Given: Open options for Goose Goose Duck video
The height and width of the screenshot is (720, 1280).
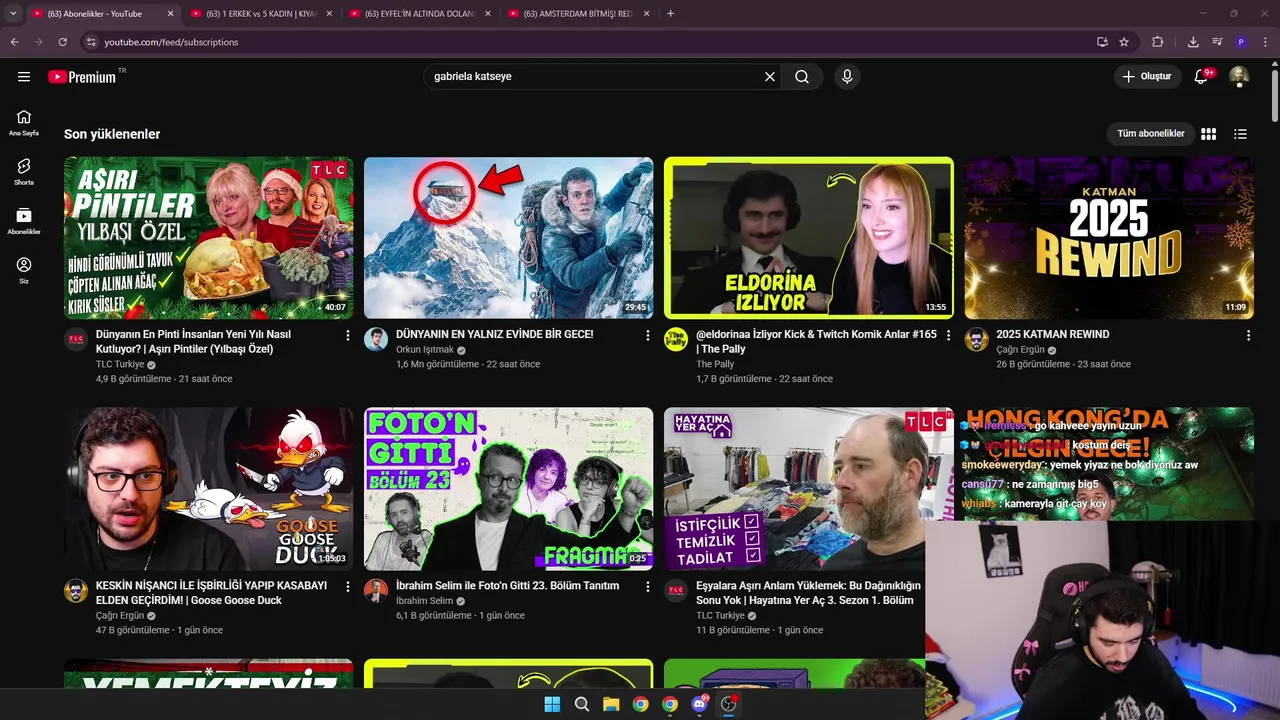Looking at the screenshot, I should (x=348, y=587).
